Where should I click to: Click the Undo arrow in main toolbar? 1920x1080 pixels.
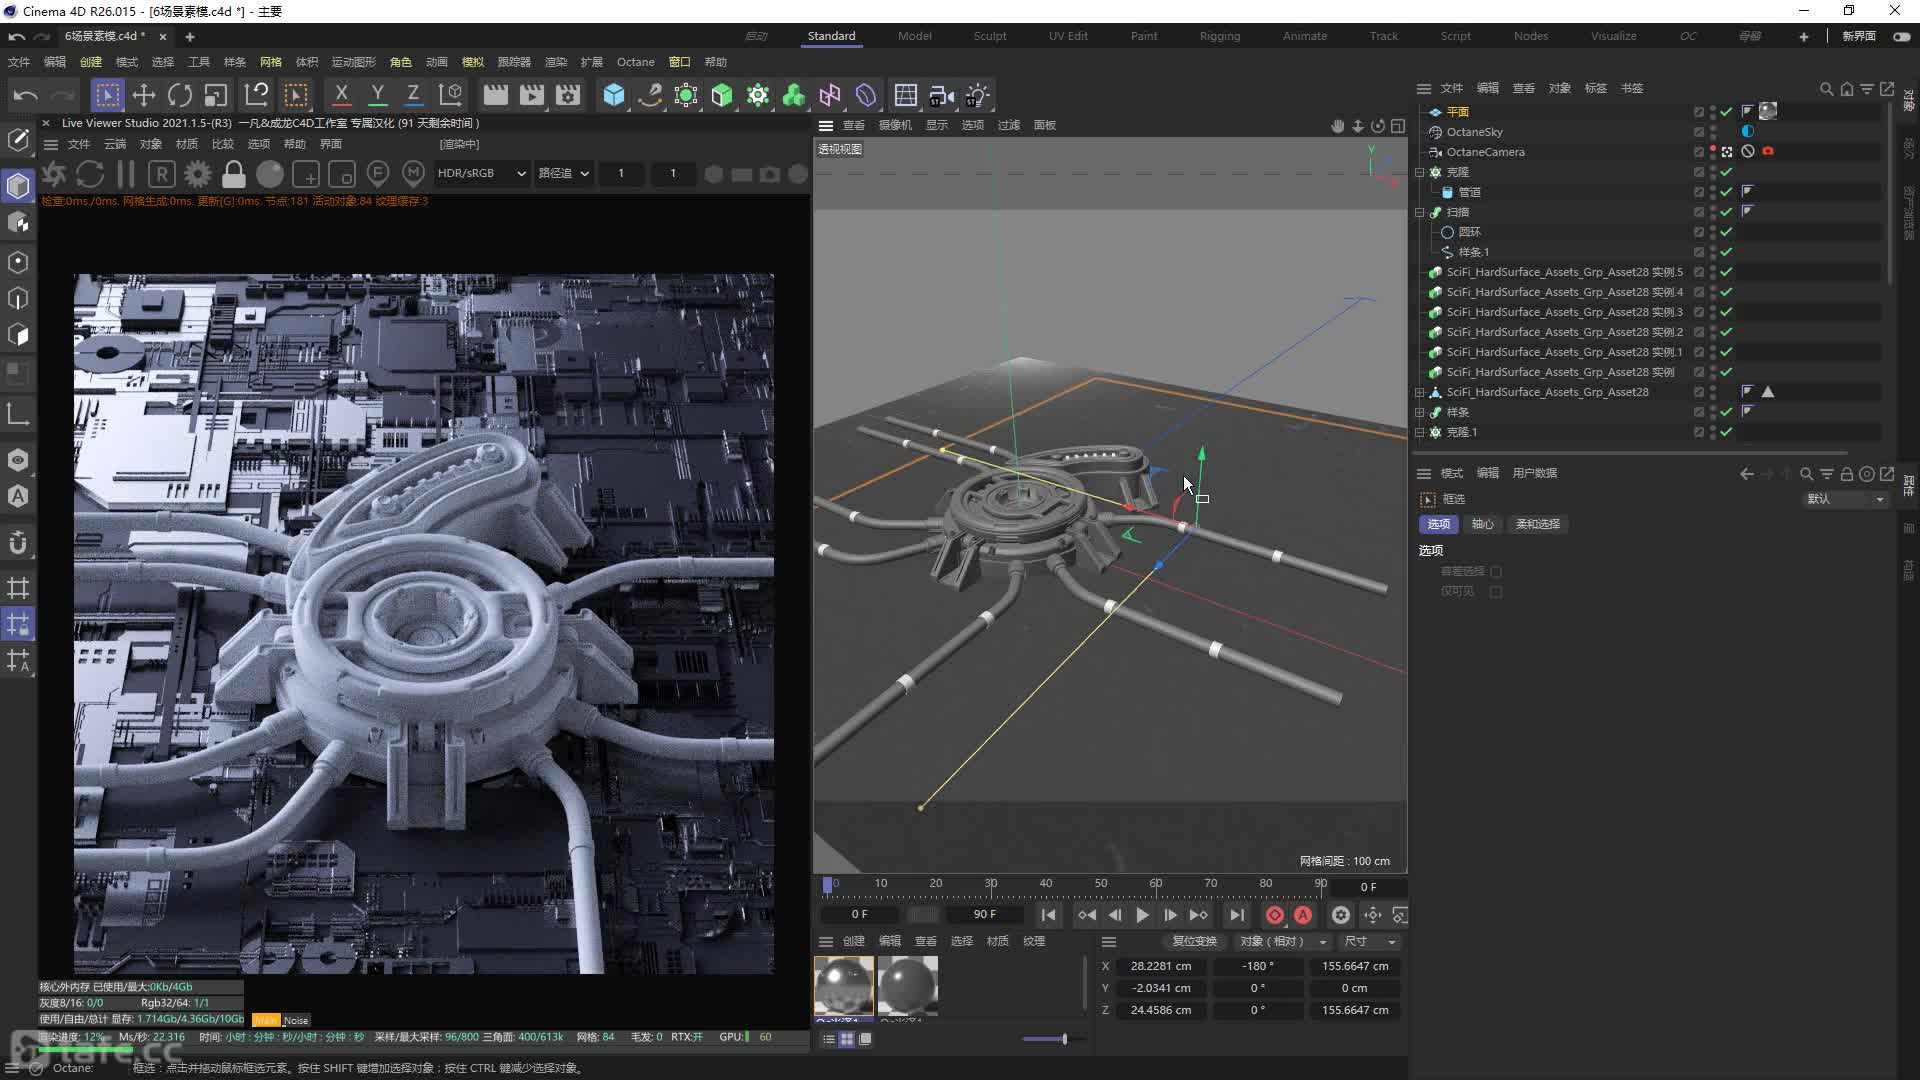pos(25,95)
